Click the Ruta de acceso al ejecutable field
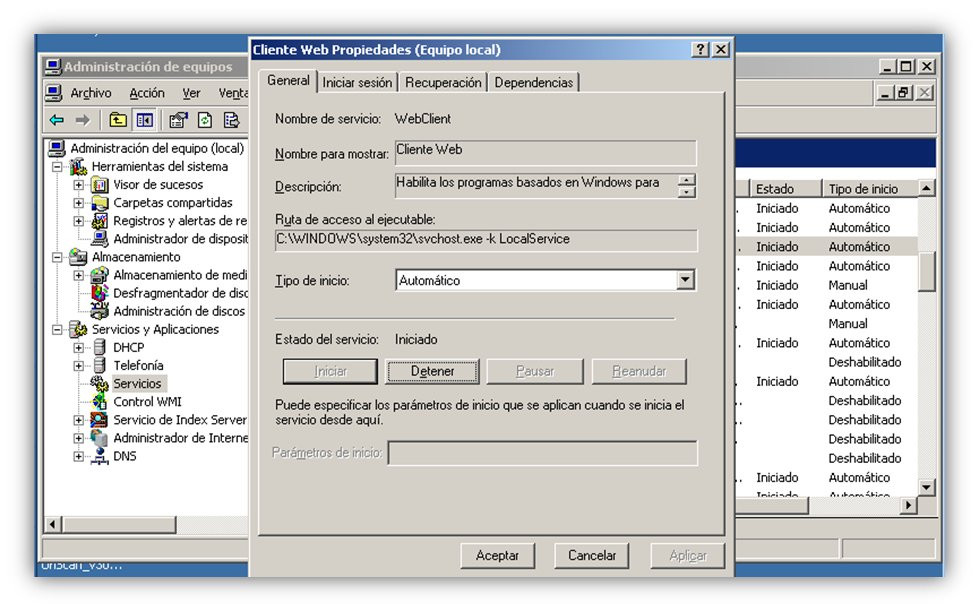Image resolution: width=979 pixels, height=611 pixels. pos(486,240)
